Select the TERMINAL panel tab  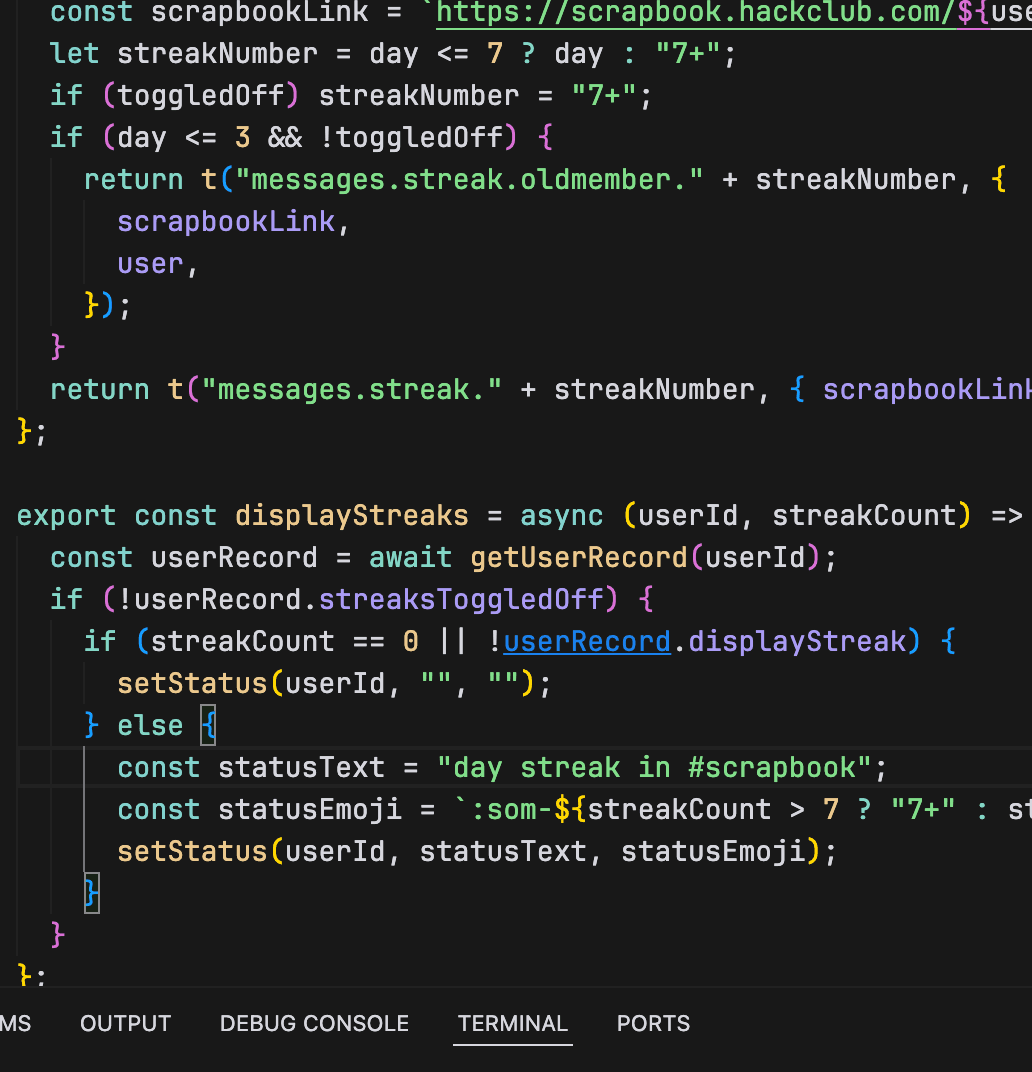(512, 1023)
